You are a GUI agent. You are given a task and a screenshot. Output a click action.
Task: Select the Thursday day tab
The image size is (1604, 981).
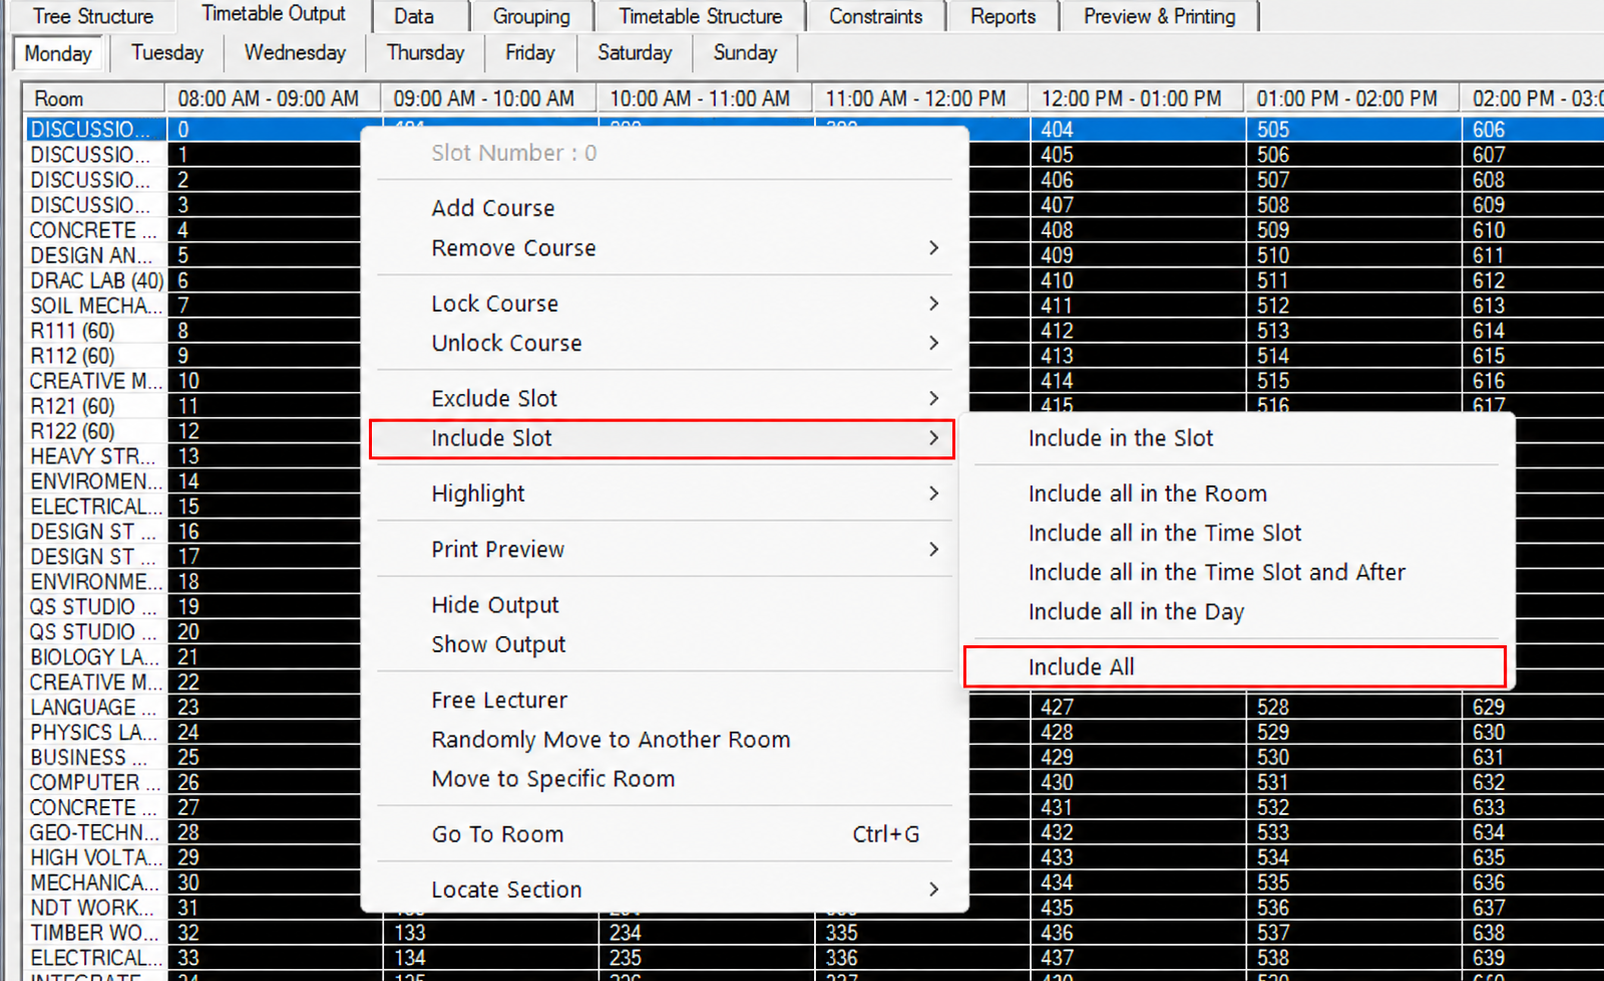[x=425, y=53]
